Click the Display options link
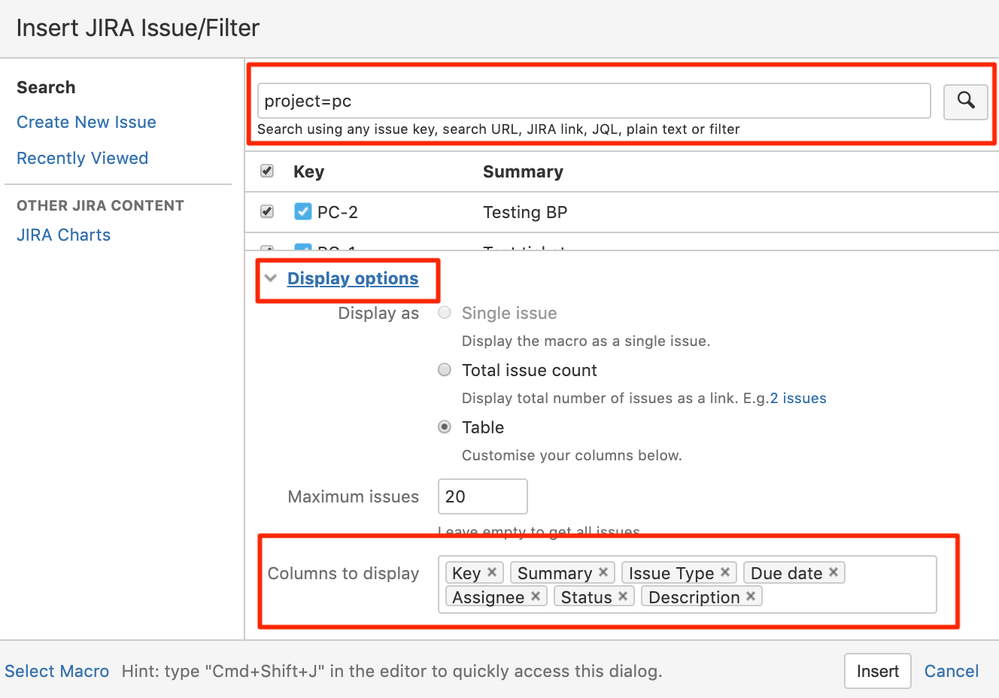The height and width of the screenshot is (698, 999). coord(353,278)
